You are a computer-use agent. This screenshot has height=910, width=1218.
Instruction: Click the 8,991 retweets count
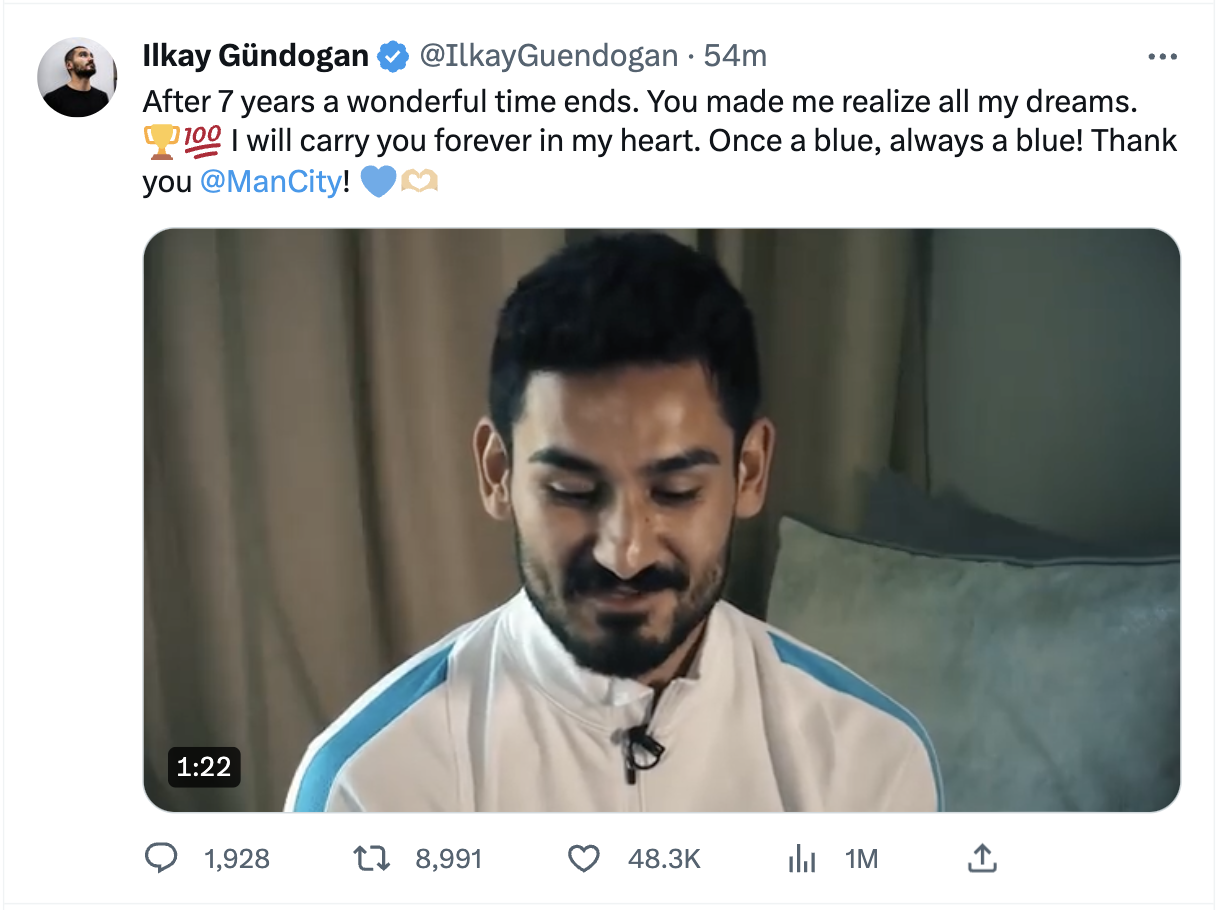tap(449, 858)
